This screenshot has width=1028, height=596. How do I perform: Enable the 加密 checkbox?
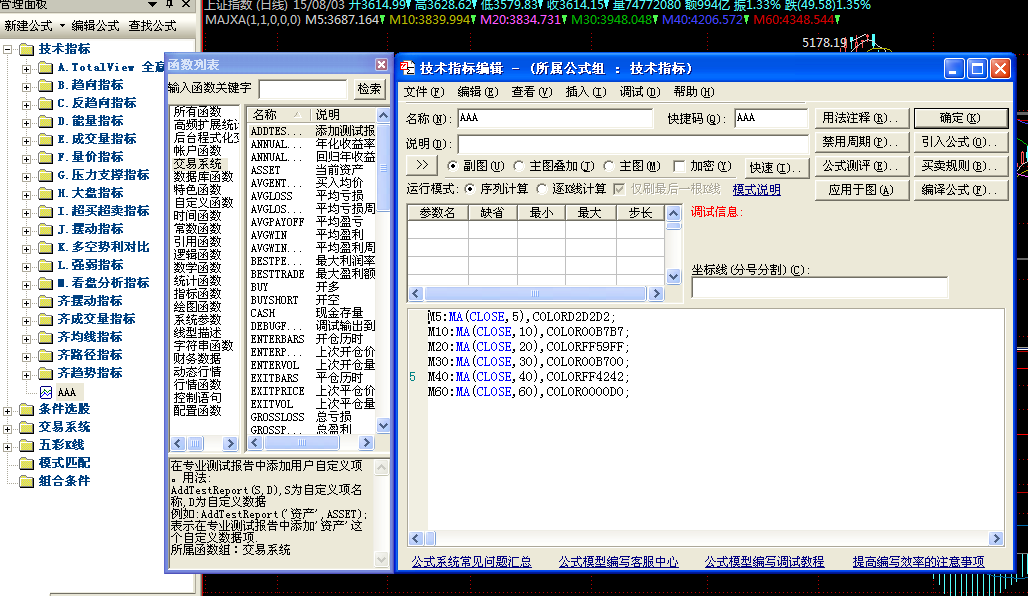(680, 166)
